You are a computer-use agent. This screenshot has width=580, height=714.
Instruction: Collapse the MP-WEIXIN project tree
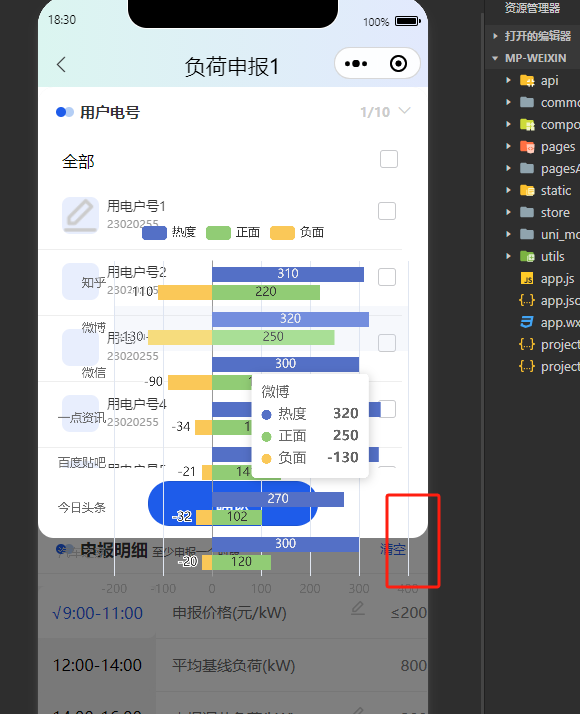coord(495,58)
